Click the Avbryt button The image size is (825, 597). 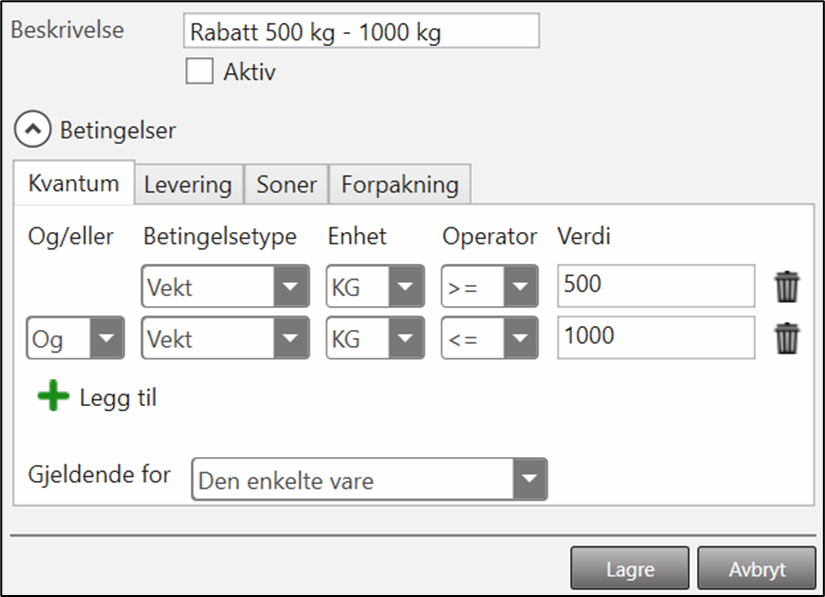pyautogui.click(x=757, y=569)
